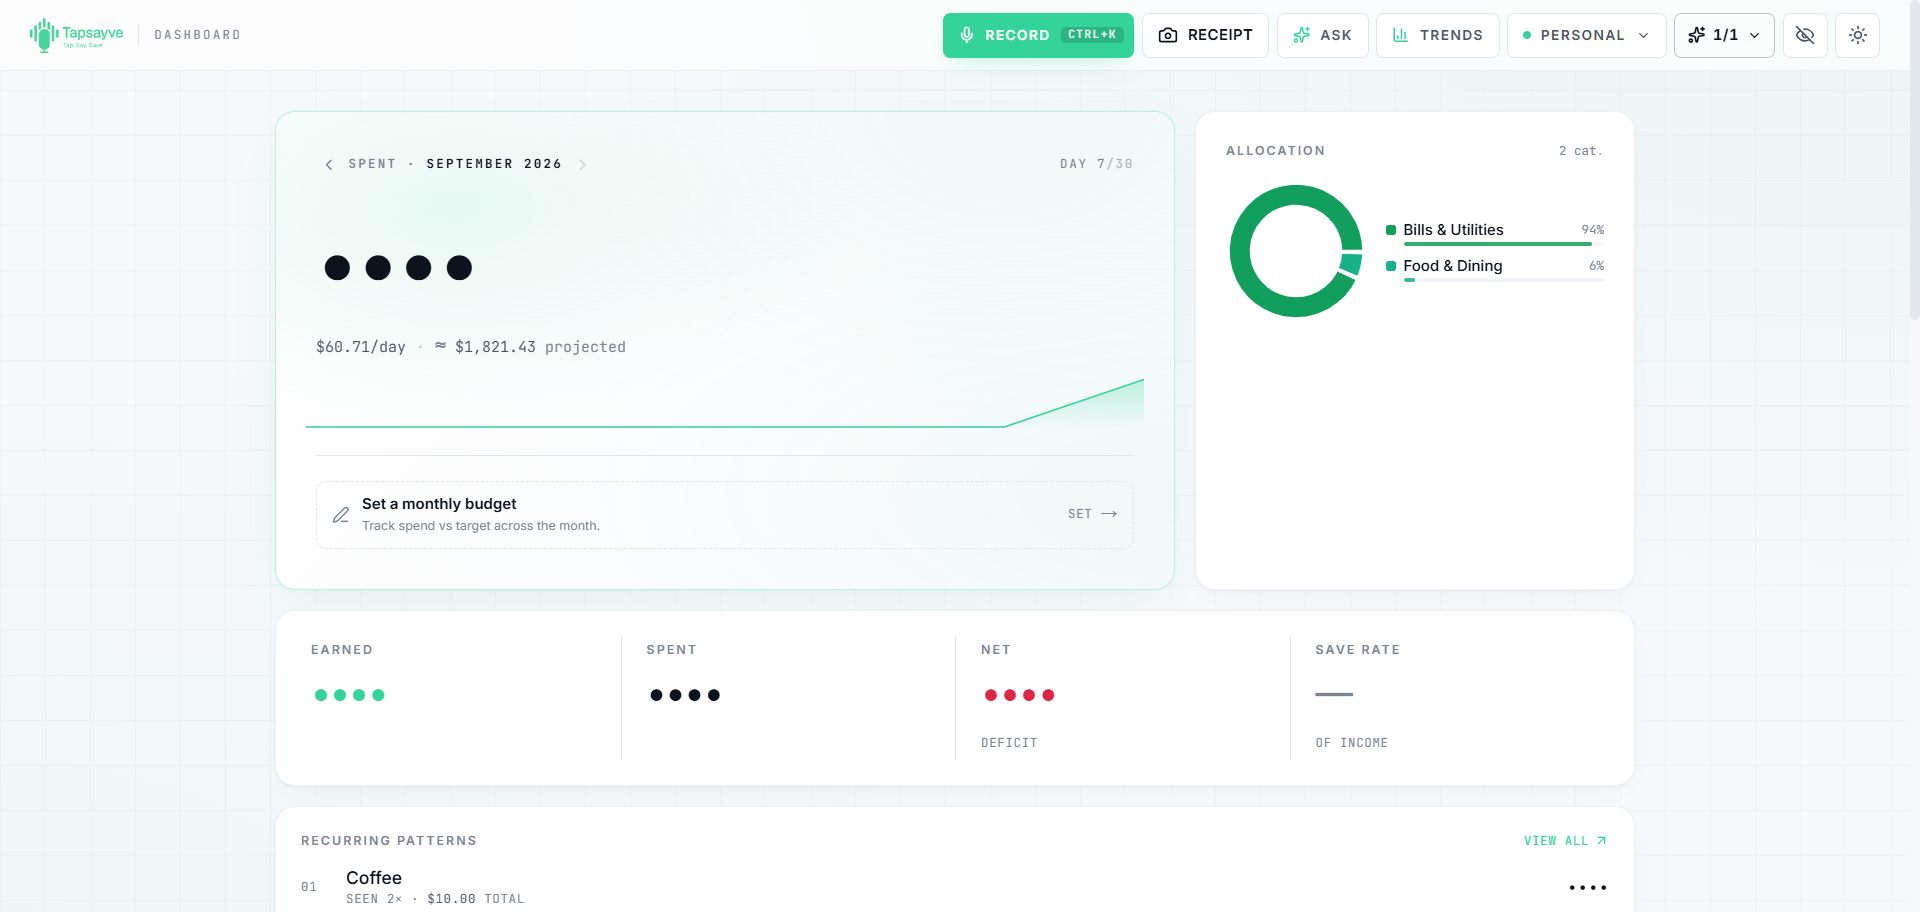
Task: Click the bar chart icon in Trends
Action: click(1400, 35)
